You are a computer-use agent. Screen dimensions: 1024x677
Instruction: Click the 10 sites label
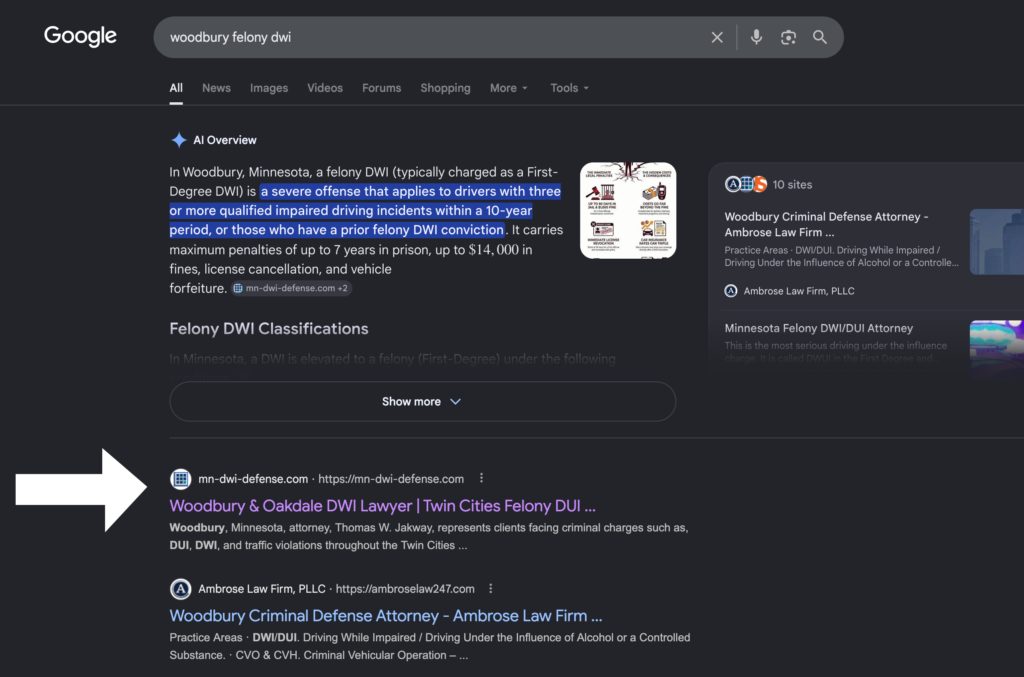tap(792, 185)
